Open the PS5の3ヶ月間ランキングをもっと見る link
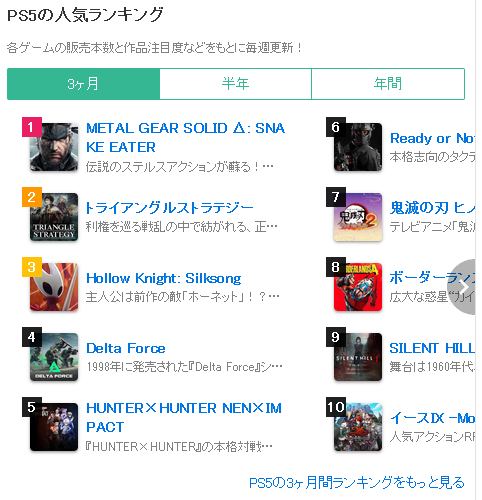The image size is (482, 500). pyautogui.click(x=357, y=482)
